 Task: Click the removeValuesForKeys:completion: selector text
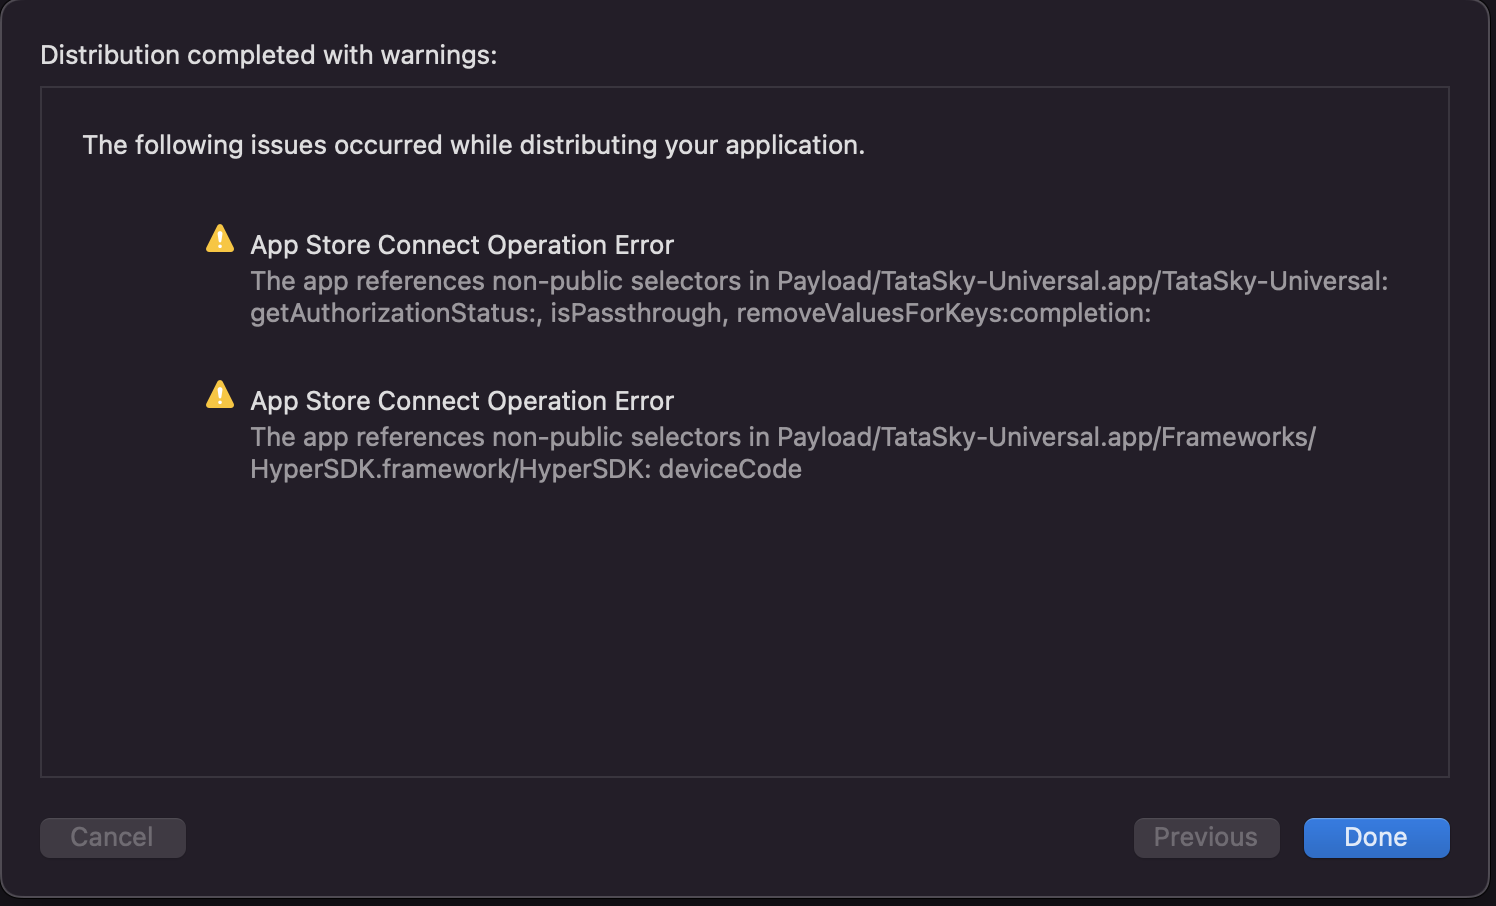pyautogui.click(x=943, y=313)
